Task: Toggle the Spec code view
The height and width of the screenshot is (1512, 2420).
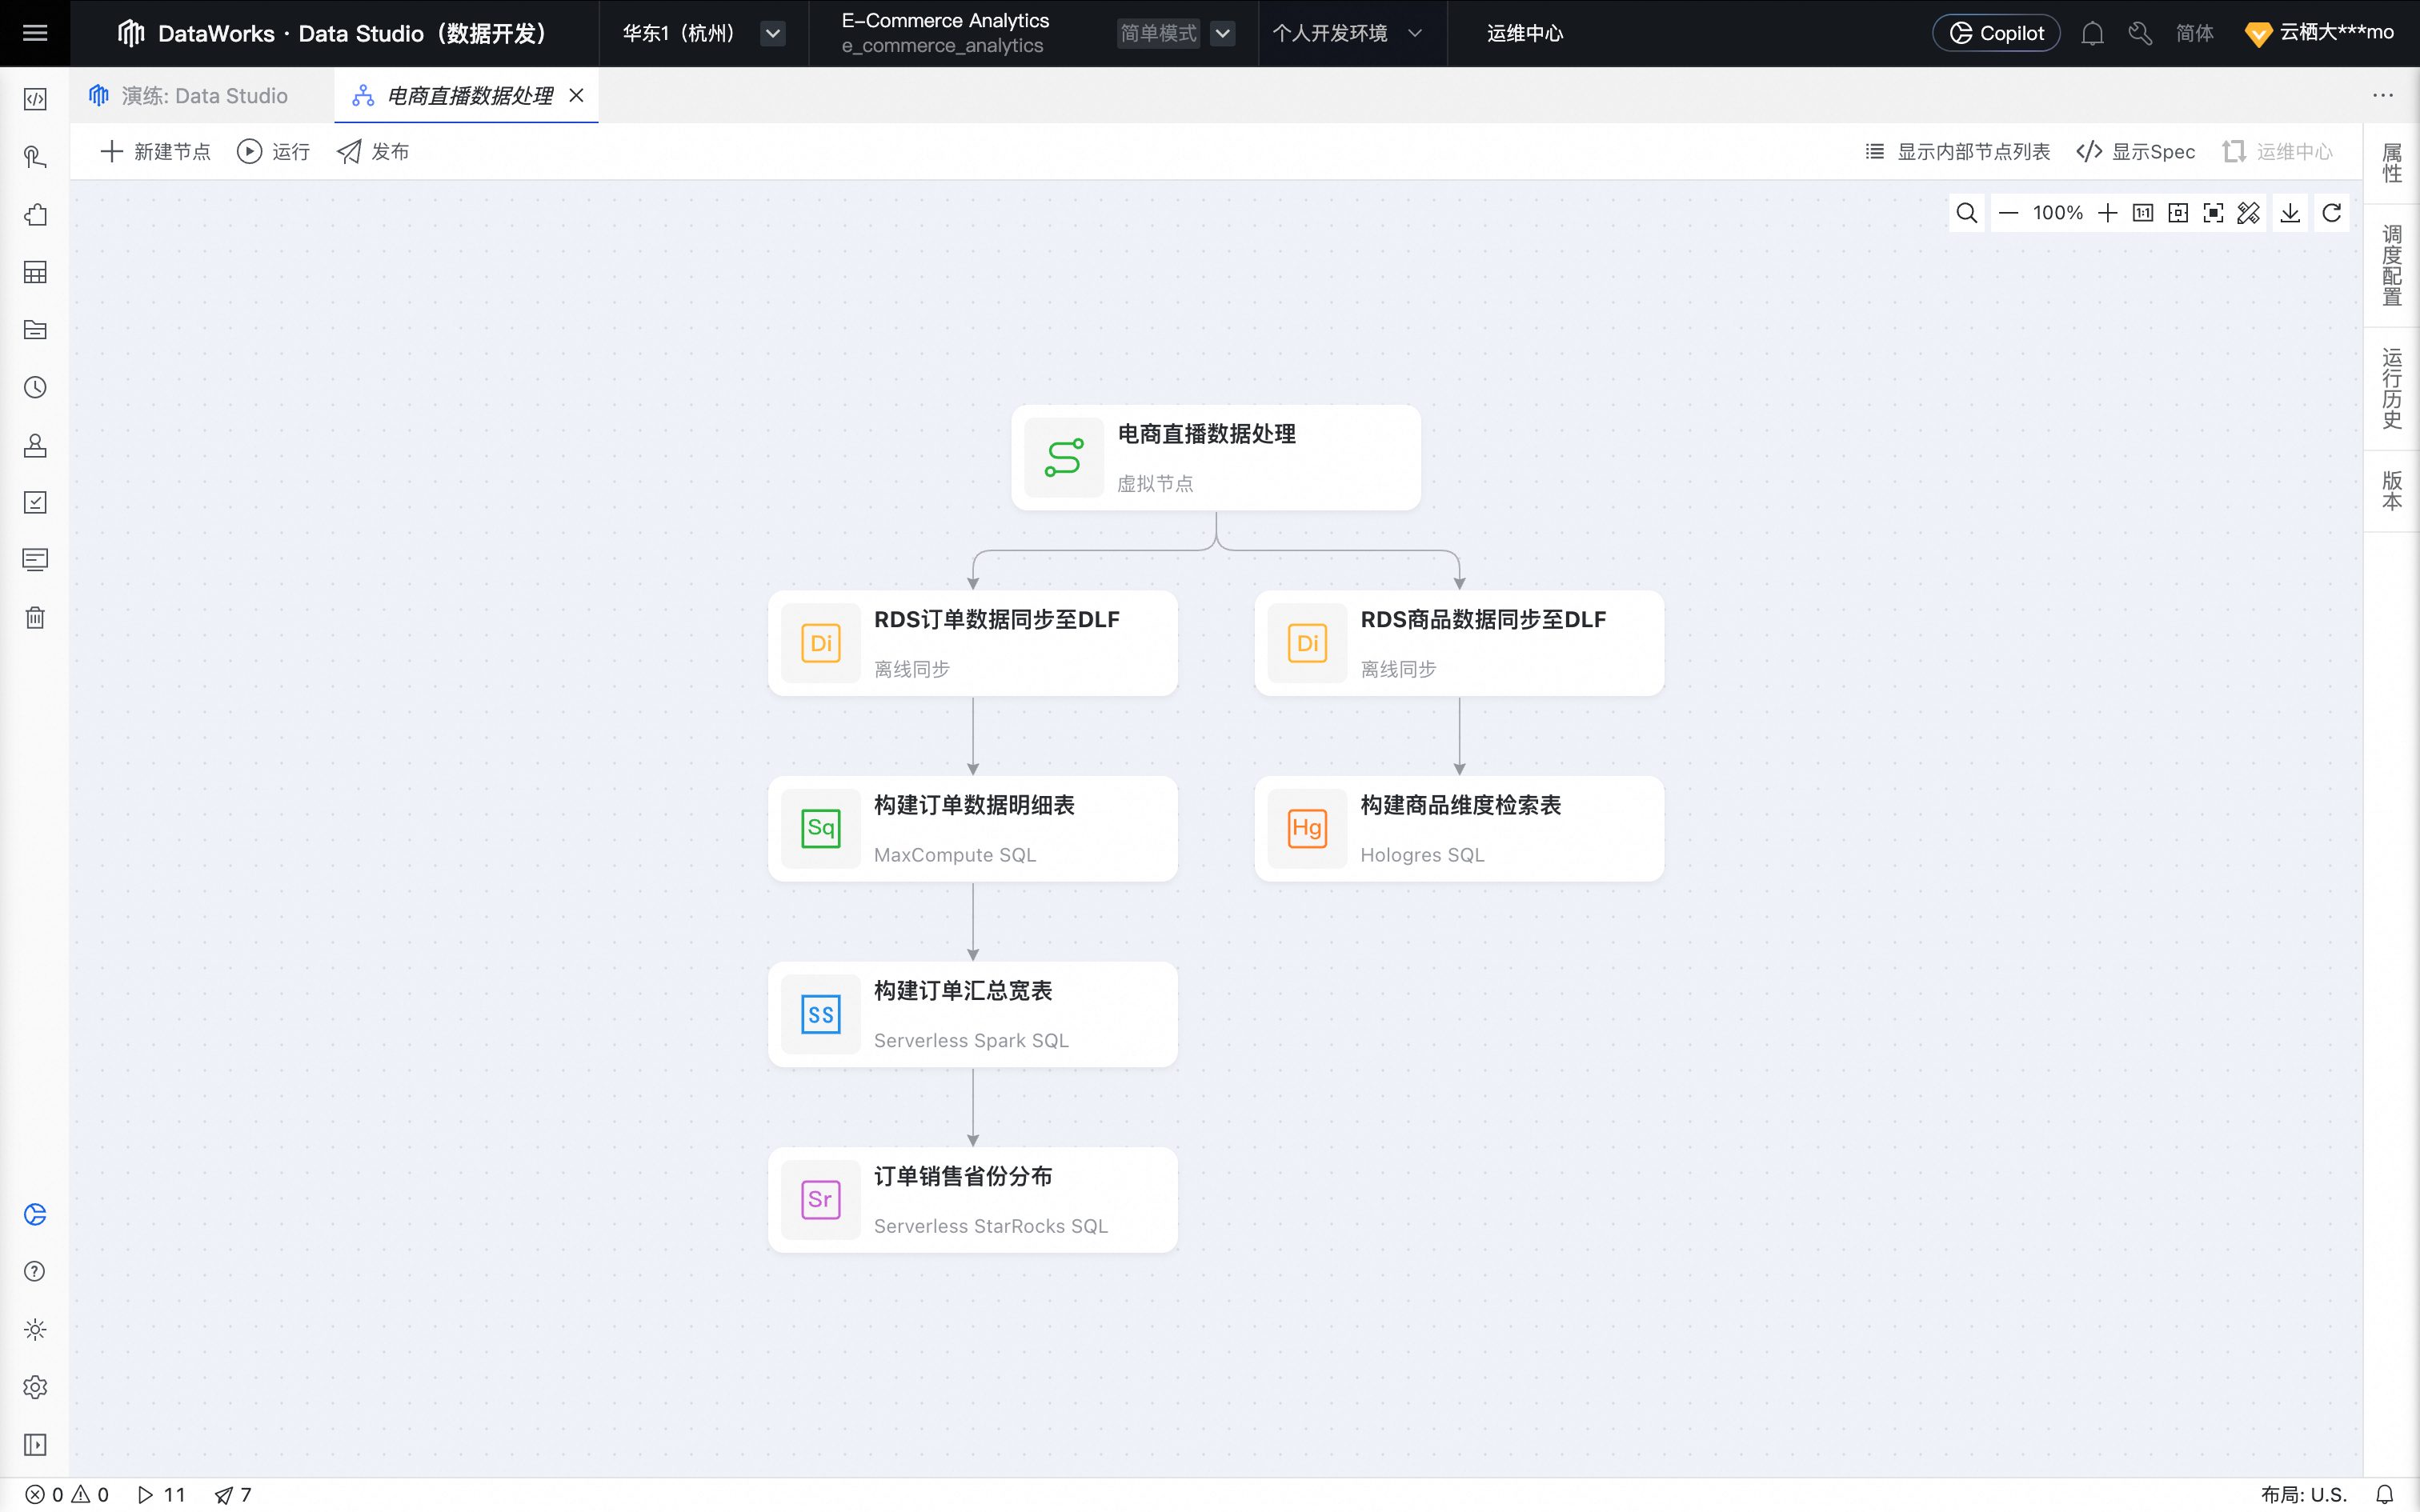Action: pos(2135,151)
